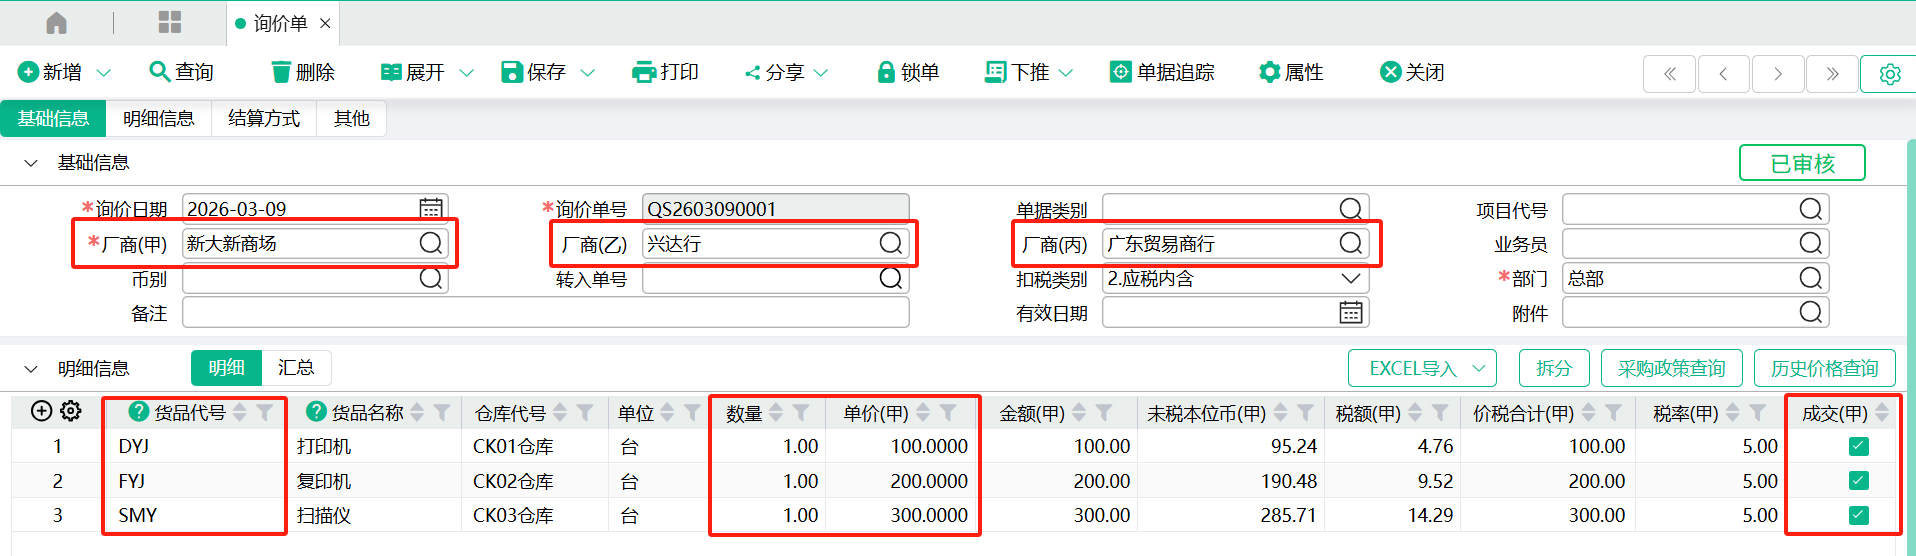The width and height of the screenshot is (1916, 556).
Task: Click add row plus icon in table header
Action: pos(41,411)
